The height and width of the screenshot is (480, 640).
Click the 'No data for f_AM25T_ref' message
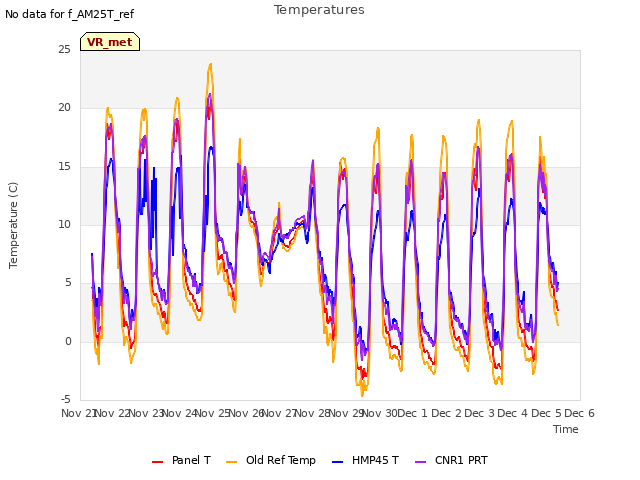tap(69, 14)
